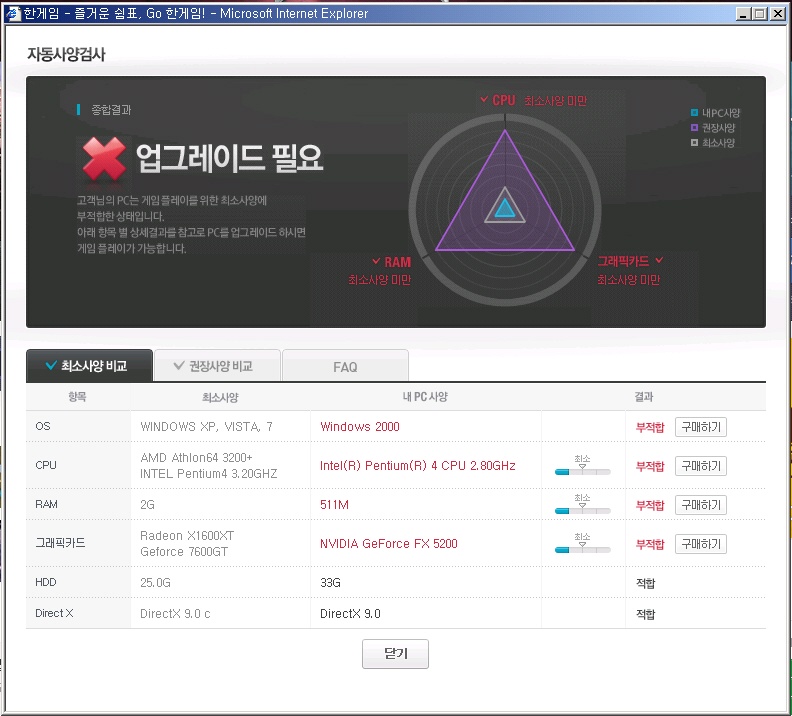
Task: Switch to the 최소사양 비교 tab
Action: (x=89, y=366)
